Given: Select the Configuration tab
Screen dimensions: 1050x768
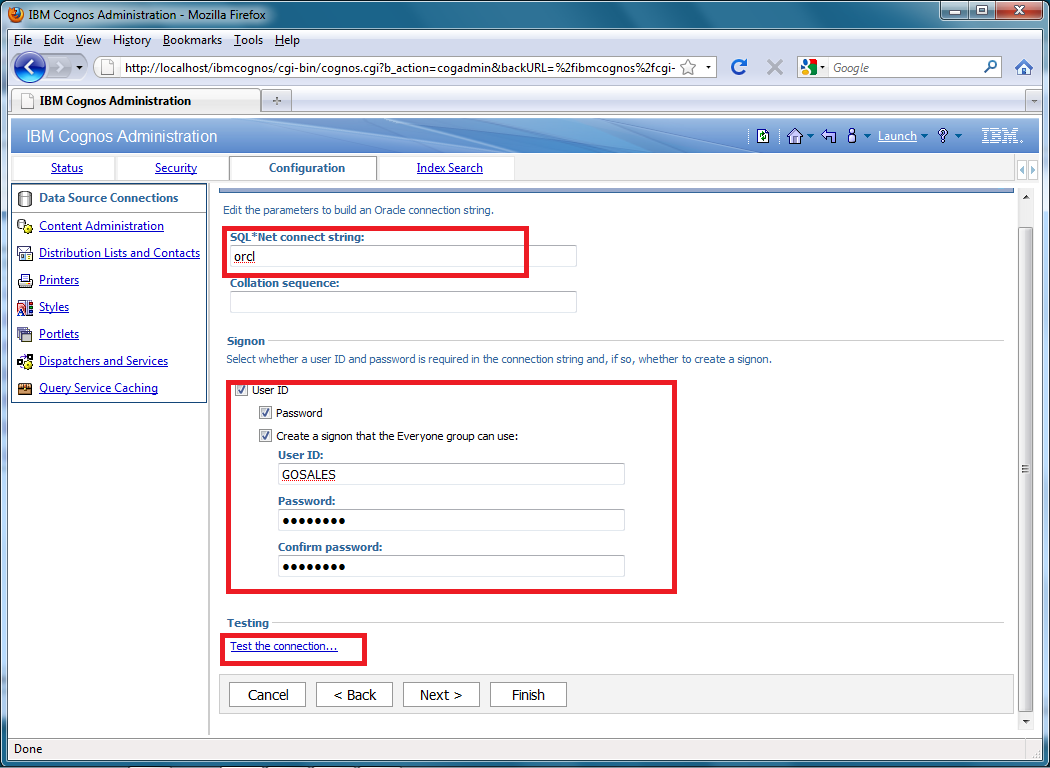Looking at the screenshot, I should click(x=307, y=168).
